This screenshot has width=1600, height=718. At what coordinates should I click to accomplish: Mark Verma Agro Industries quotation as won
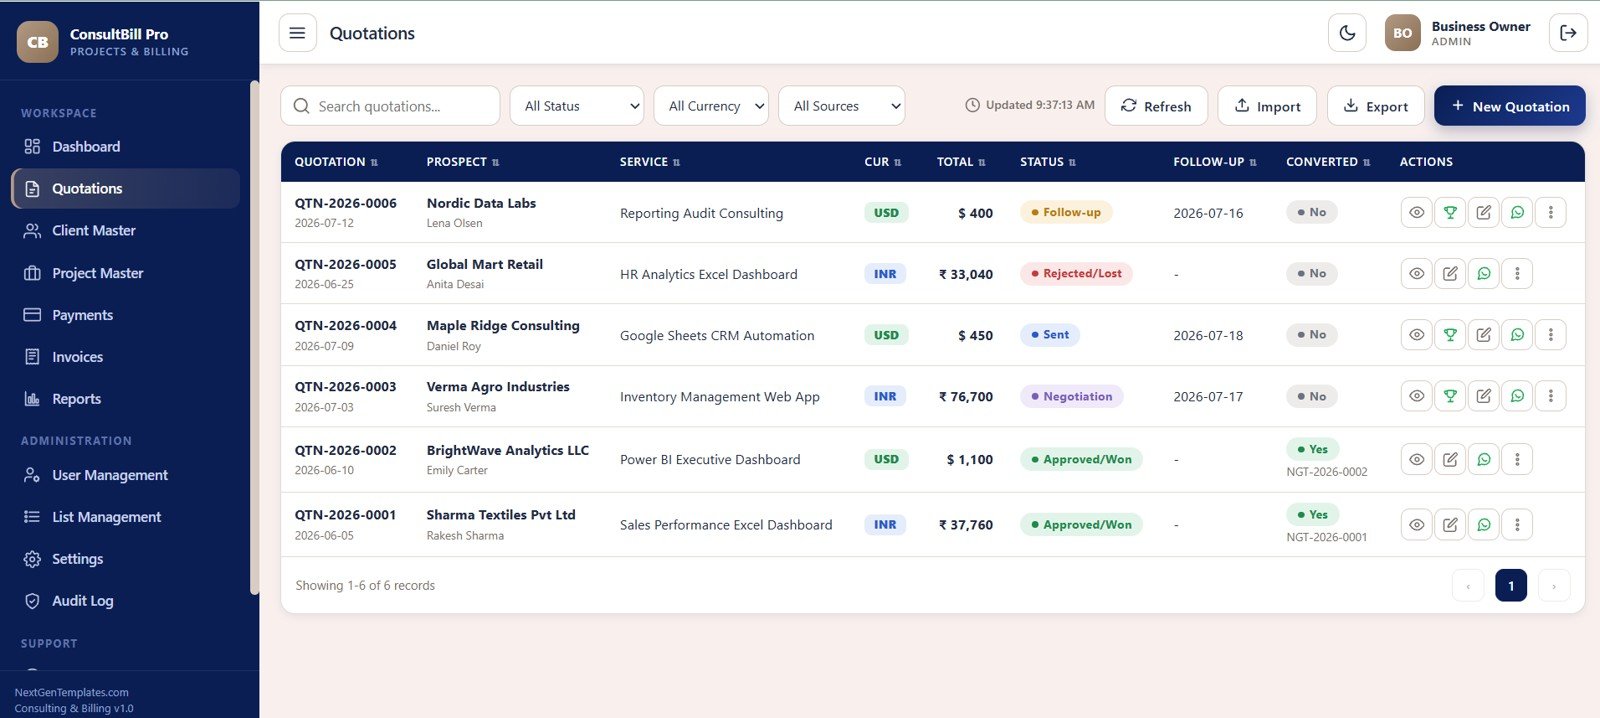(1450, 396)
